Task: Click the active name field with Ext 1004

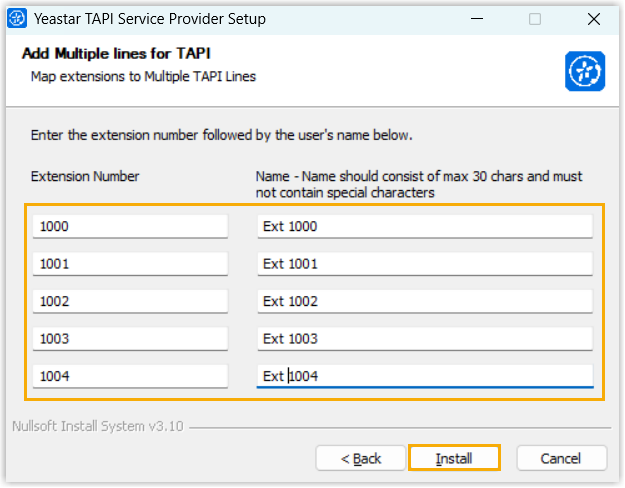Action: tap(424, 376)
